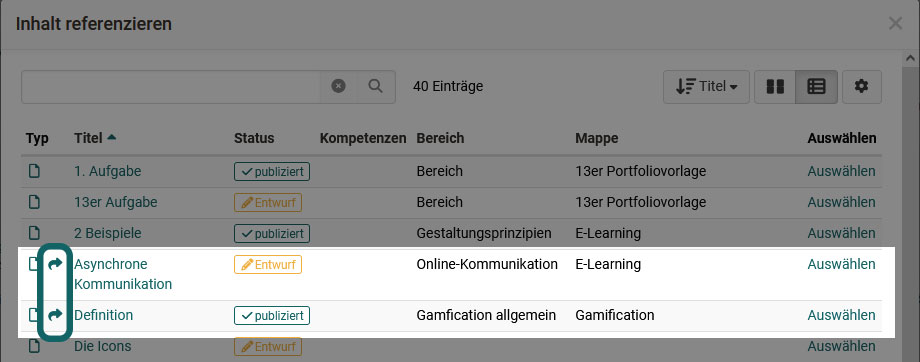This screenshot has width=920, height=362.
Task: Click the magnifier search icon
Action: tap(376, 86)
